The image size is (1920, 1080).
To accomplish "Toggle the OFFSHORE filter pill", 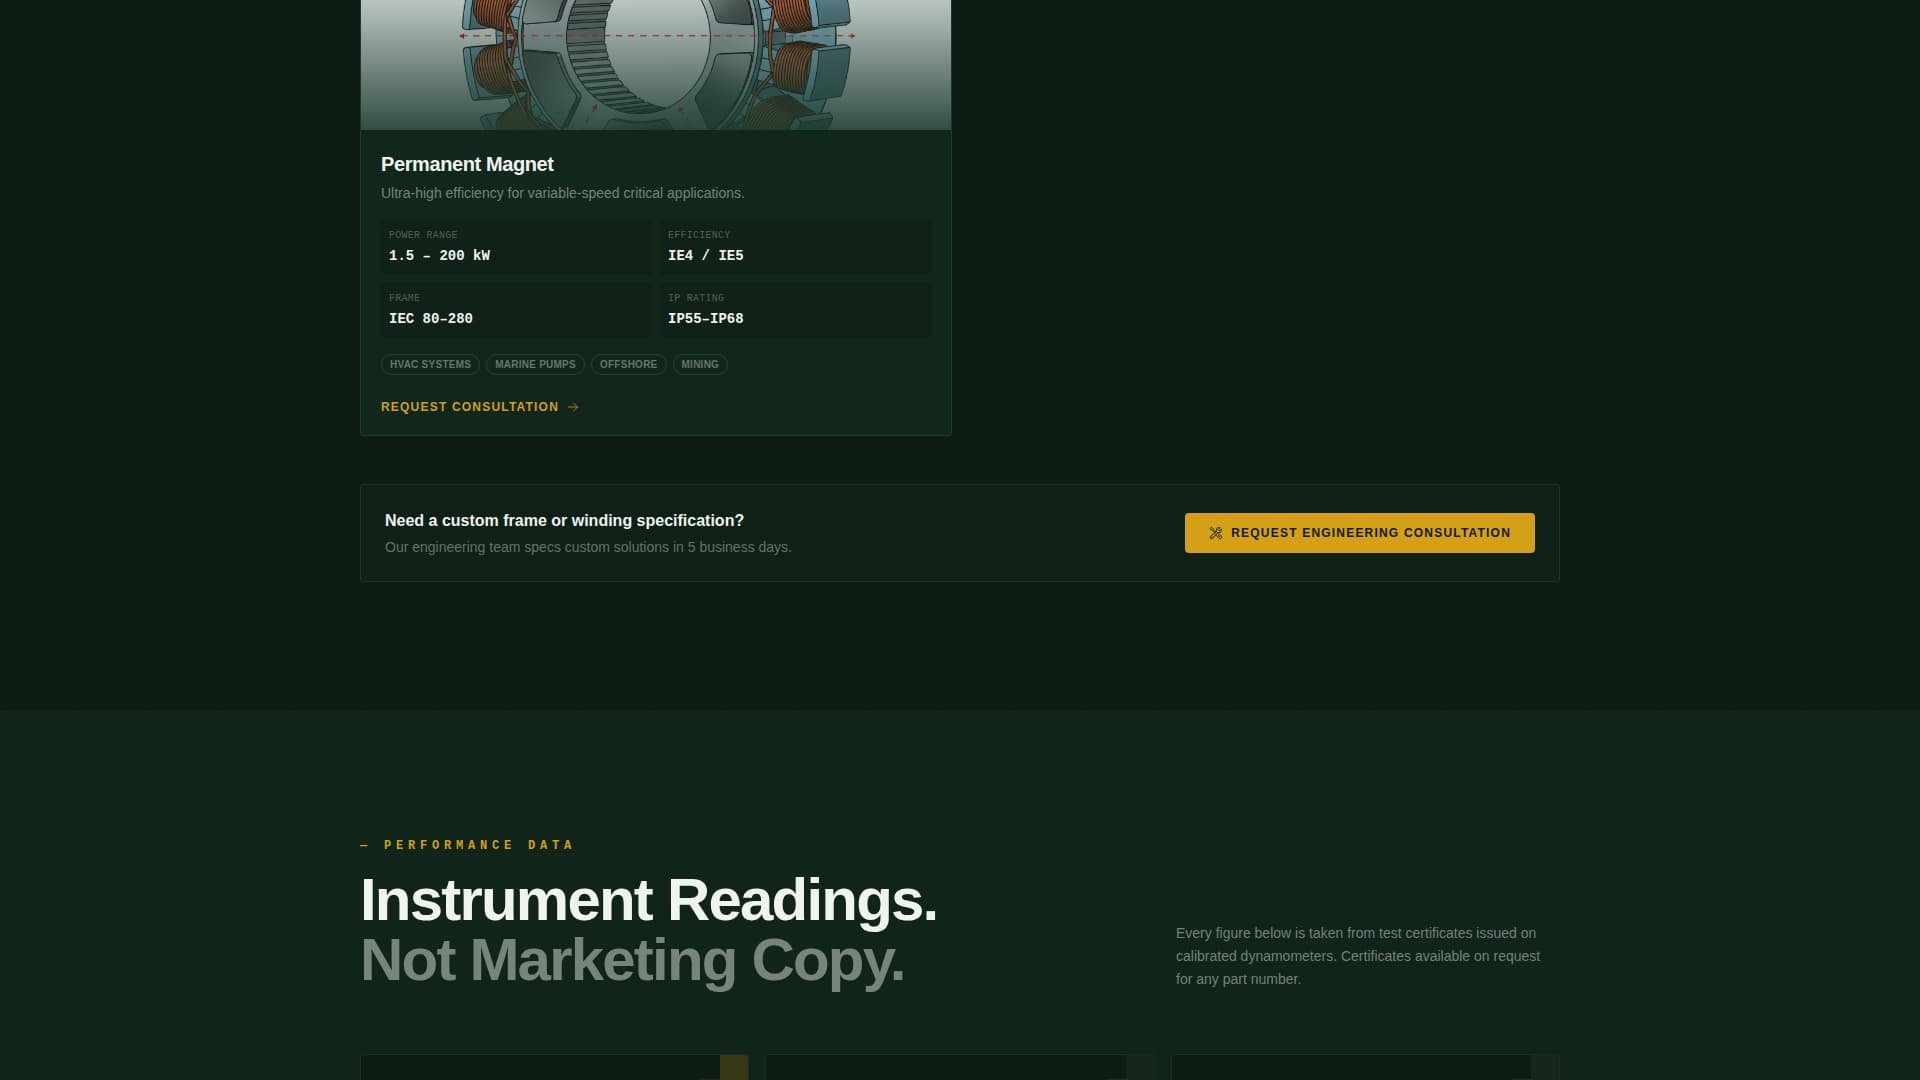I will point(628,364).
